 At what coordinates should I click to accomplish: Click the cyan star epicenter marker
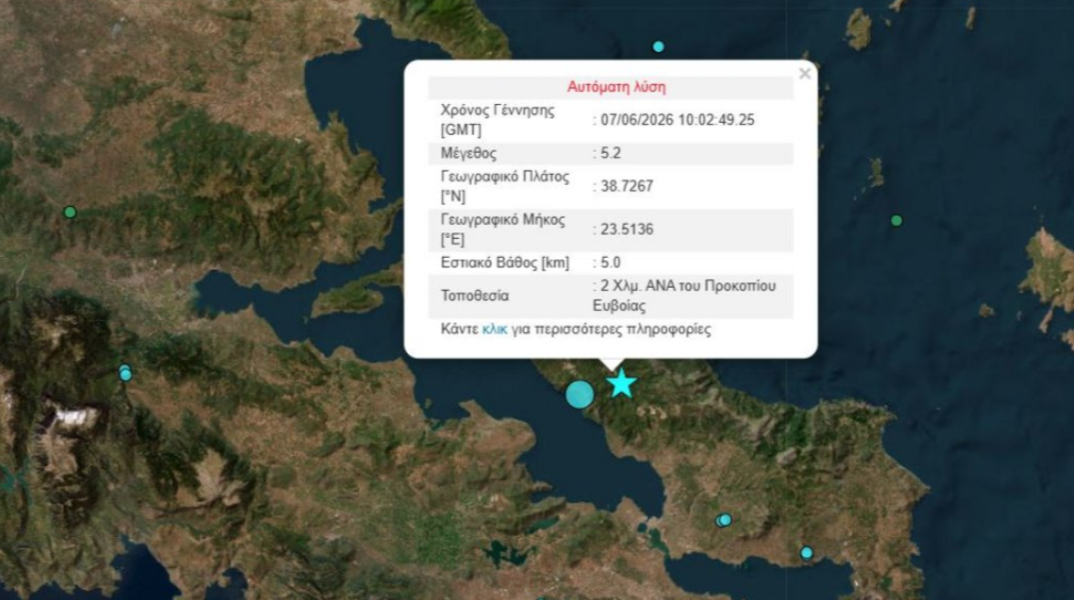tap(621, 384)
